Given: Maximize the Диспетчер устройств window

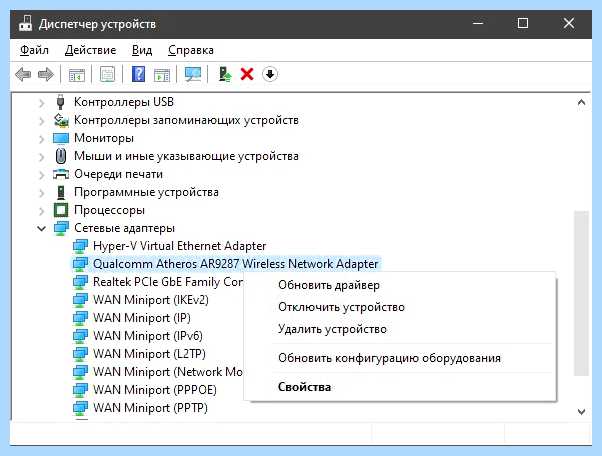Looking at the screenshot, I should [x=523, y=23].
